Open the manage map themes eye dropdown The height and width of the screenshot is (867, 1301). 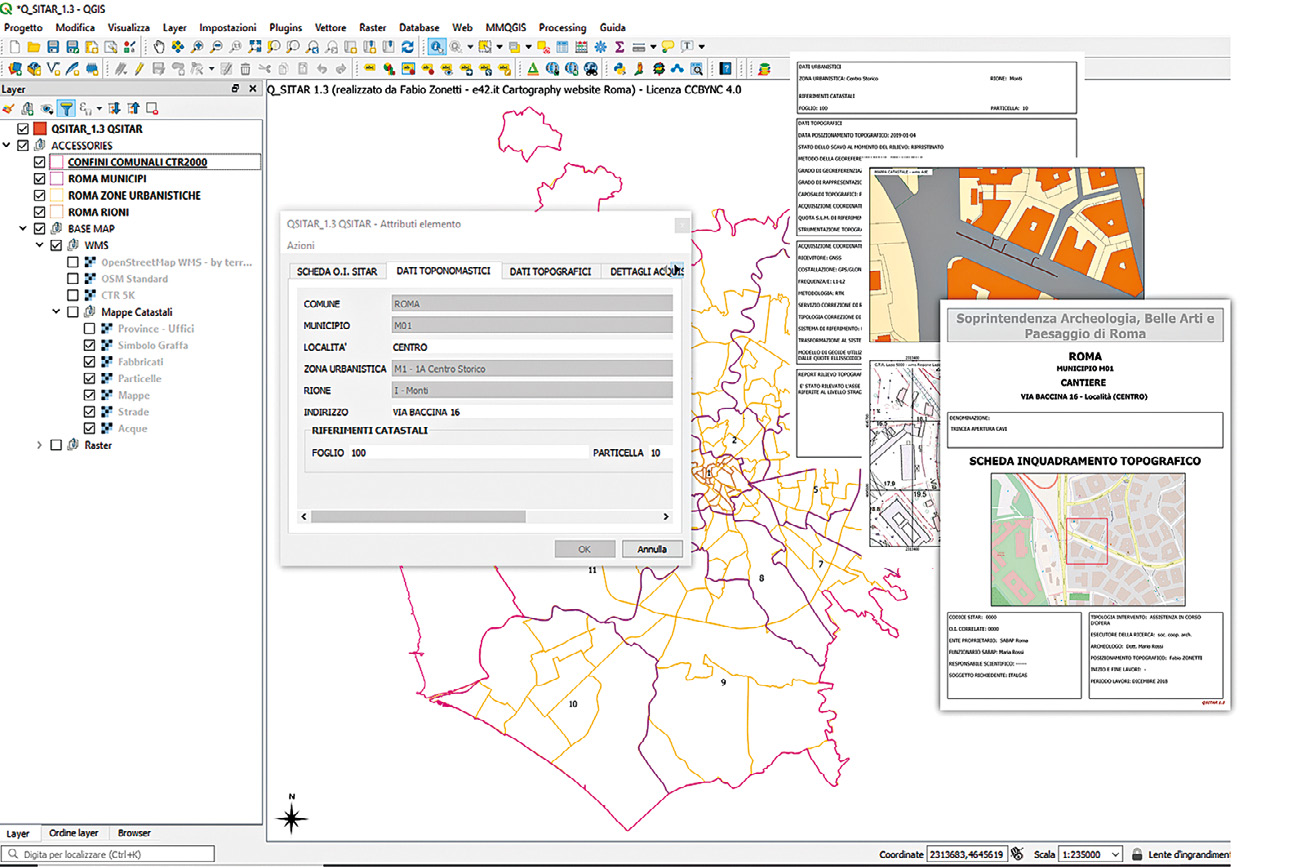tap(47, 108)
